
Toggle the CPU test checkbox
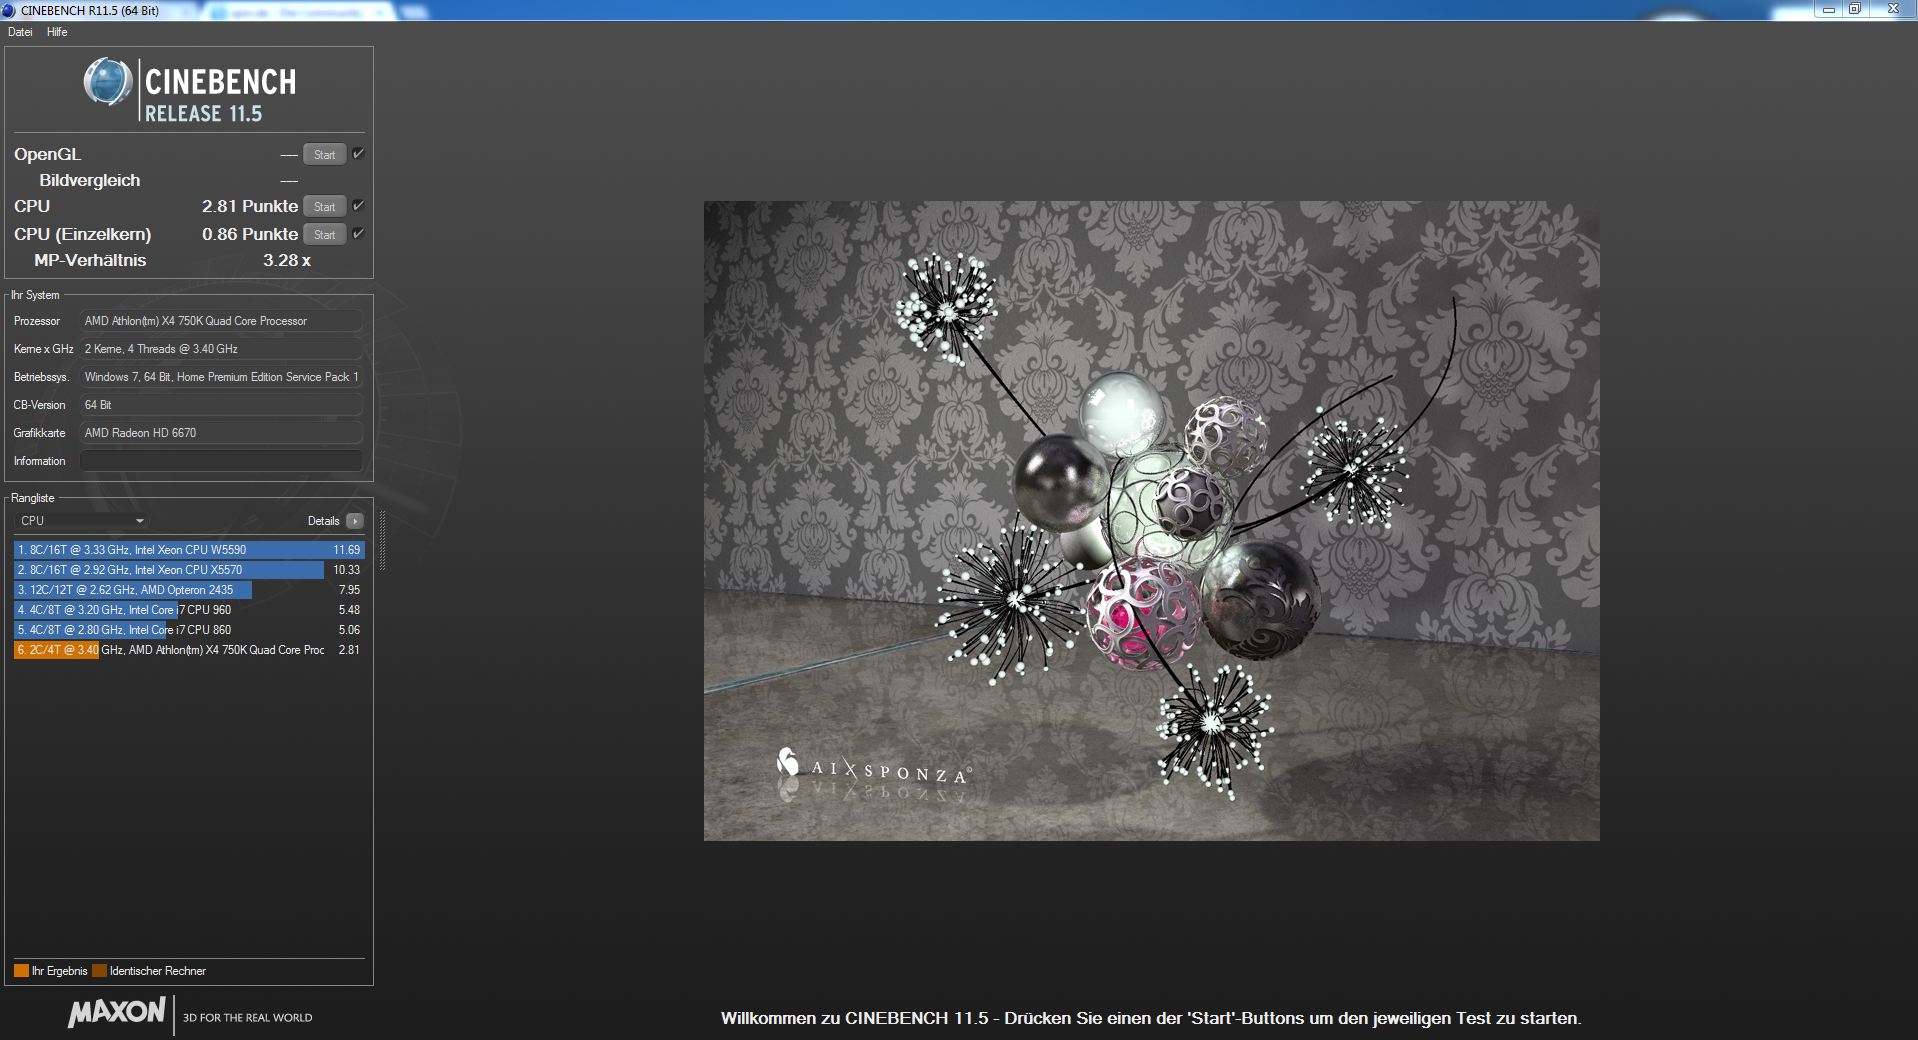358,206
